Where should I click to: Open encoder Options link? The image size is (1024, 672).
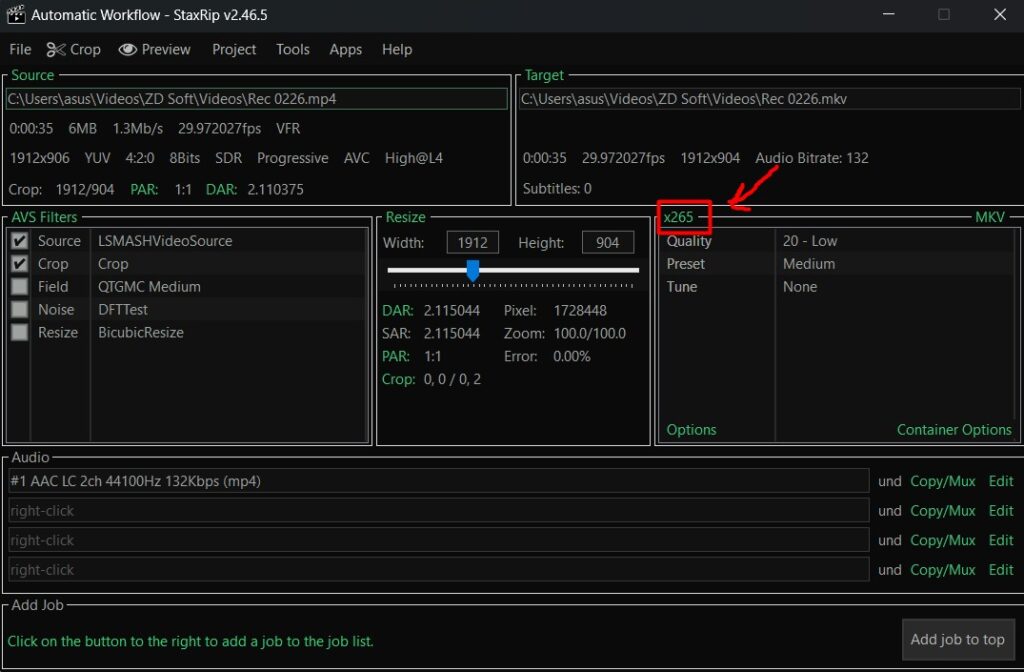[x=691, y=430]
